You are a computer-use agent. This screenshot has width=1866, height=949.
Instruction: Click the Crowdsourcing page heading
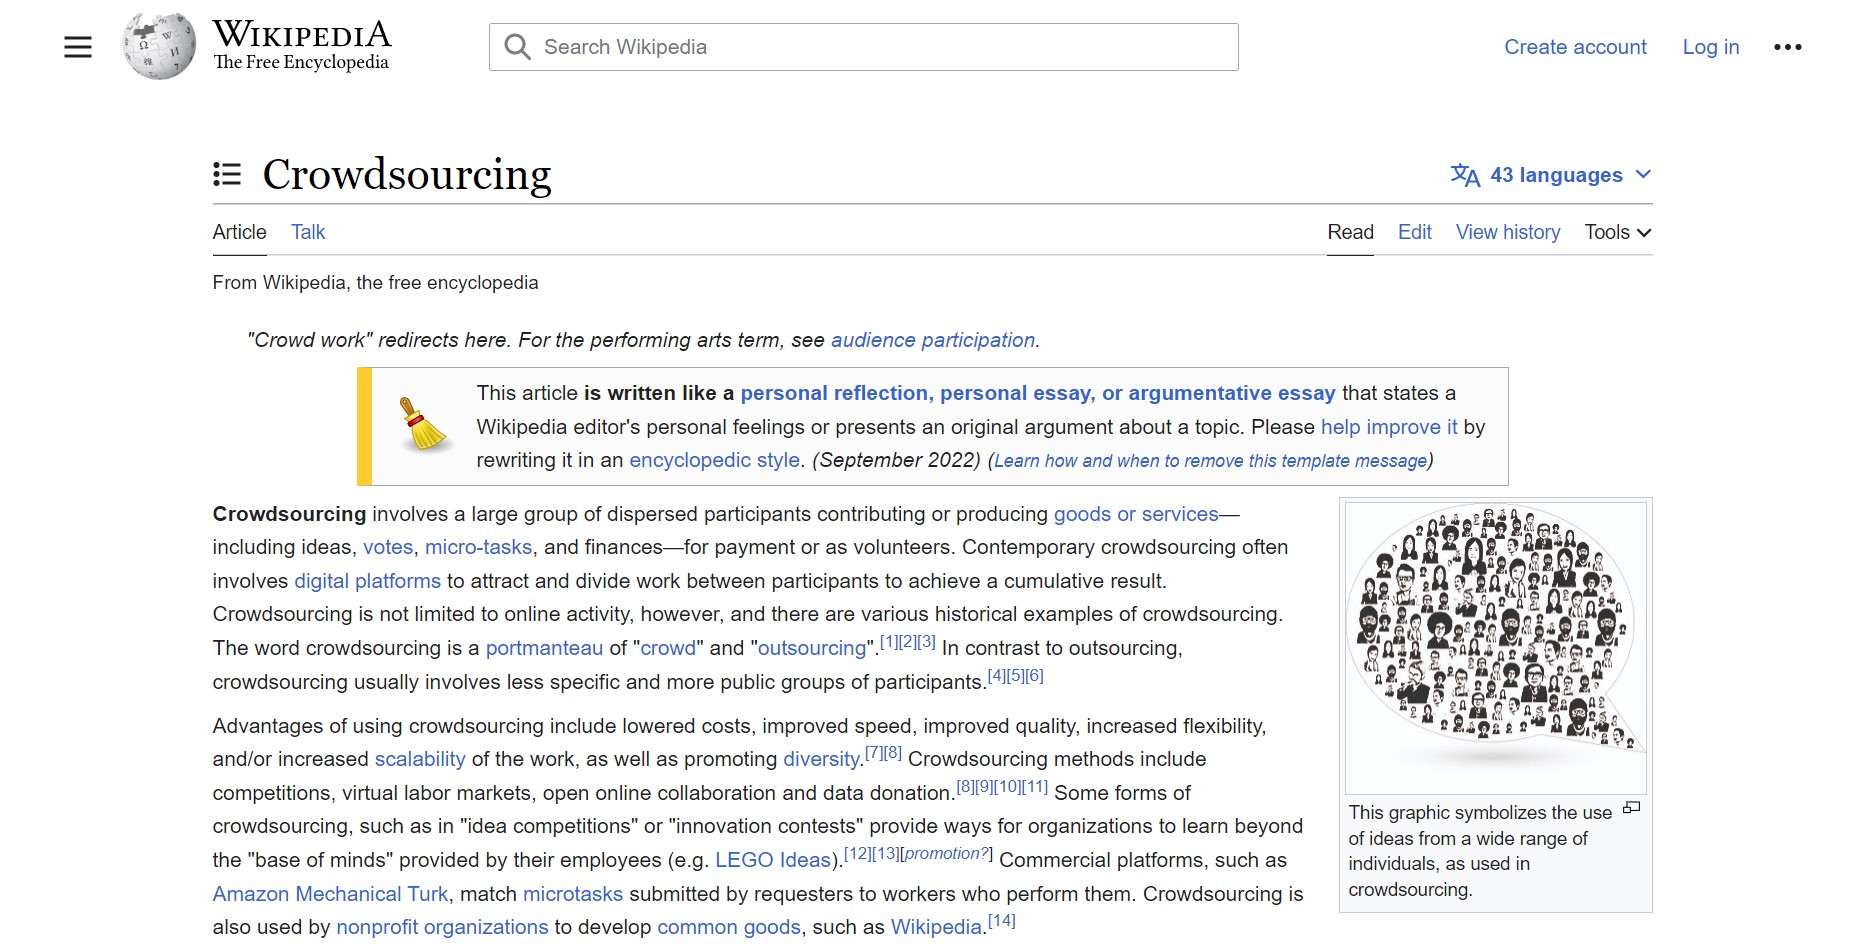pos(407,175)
